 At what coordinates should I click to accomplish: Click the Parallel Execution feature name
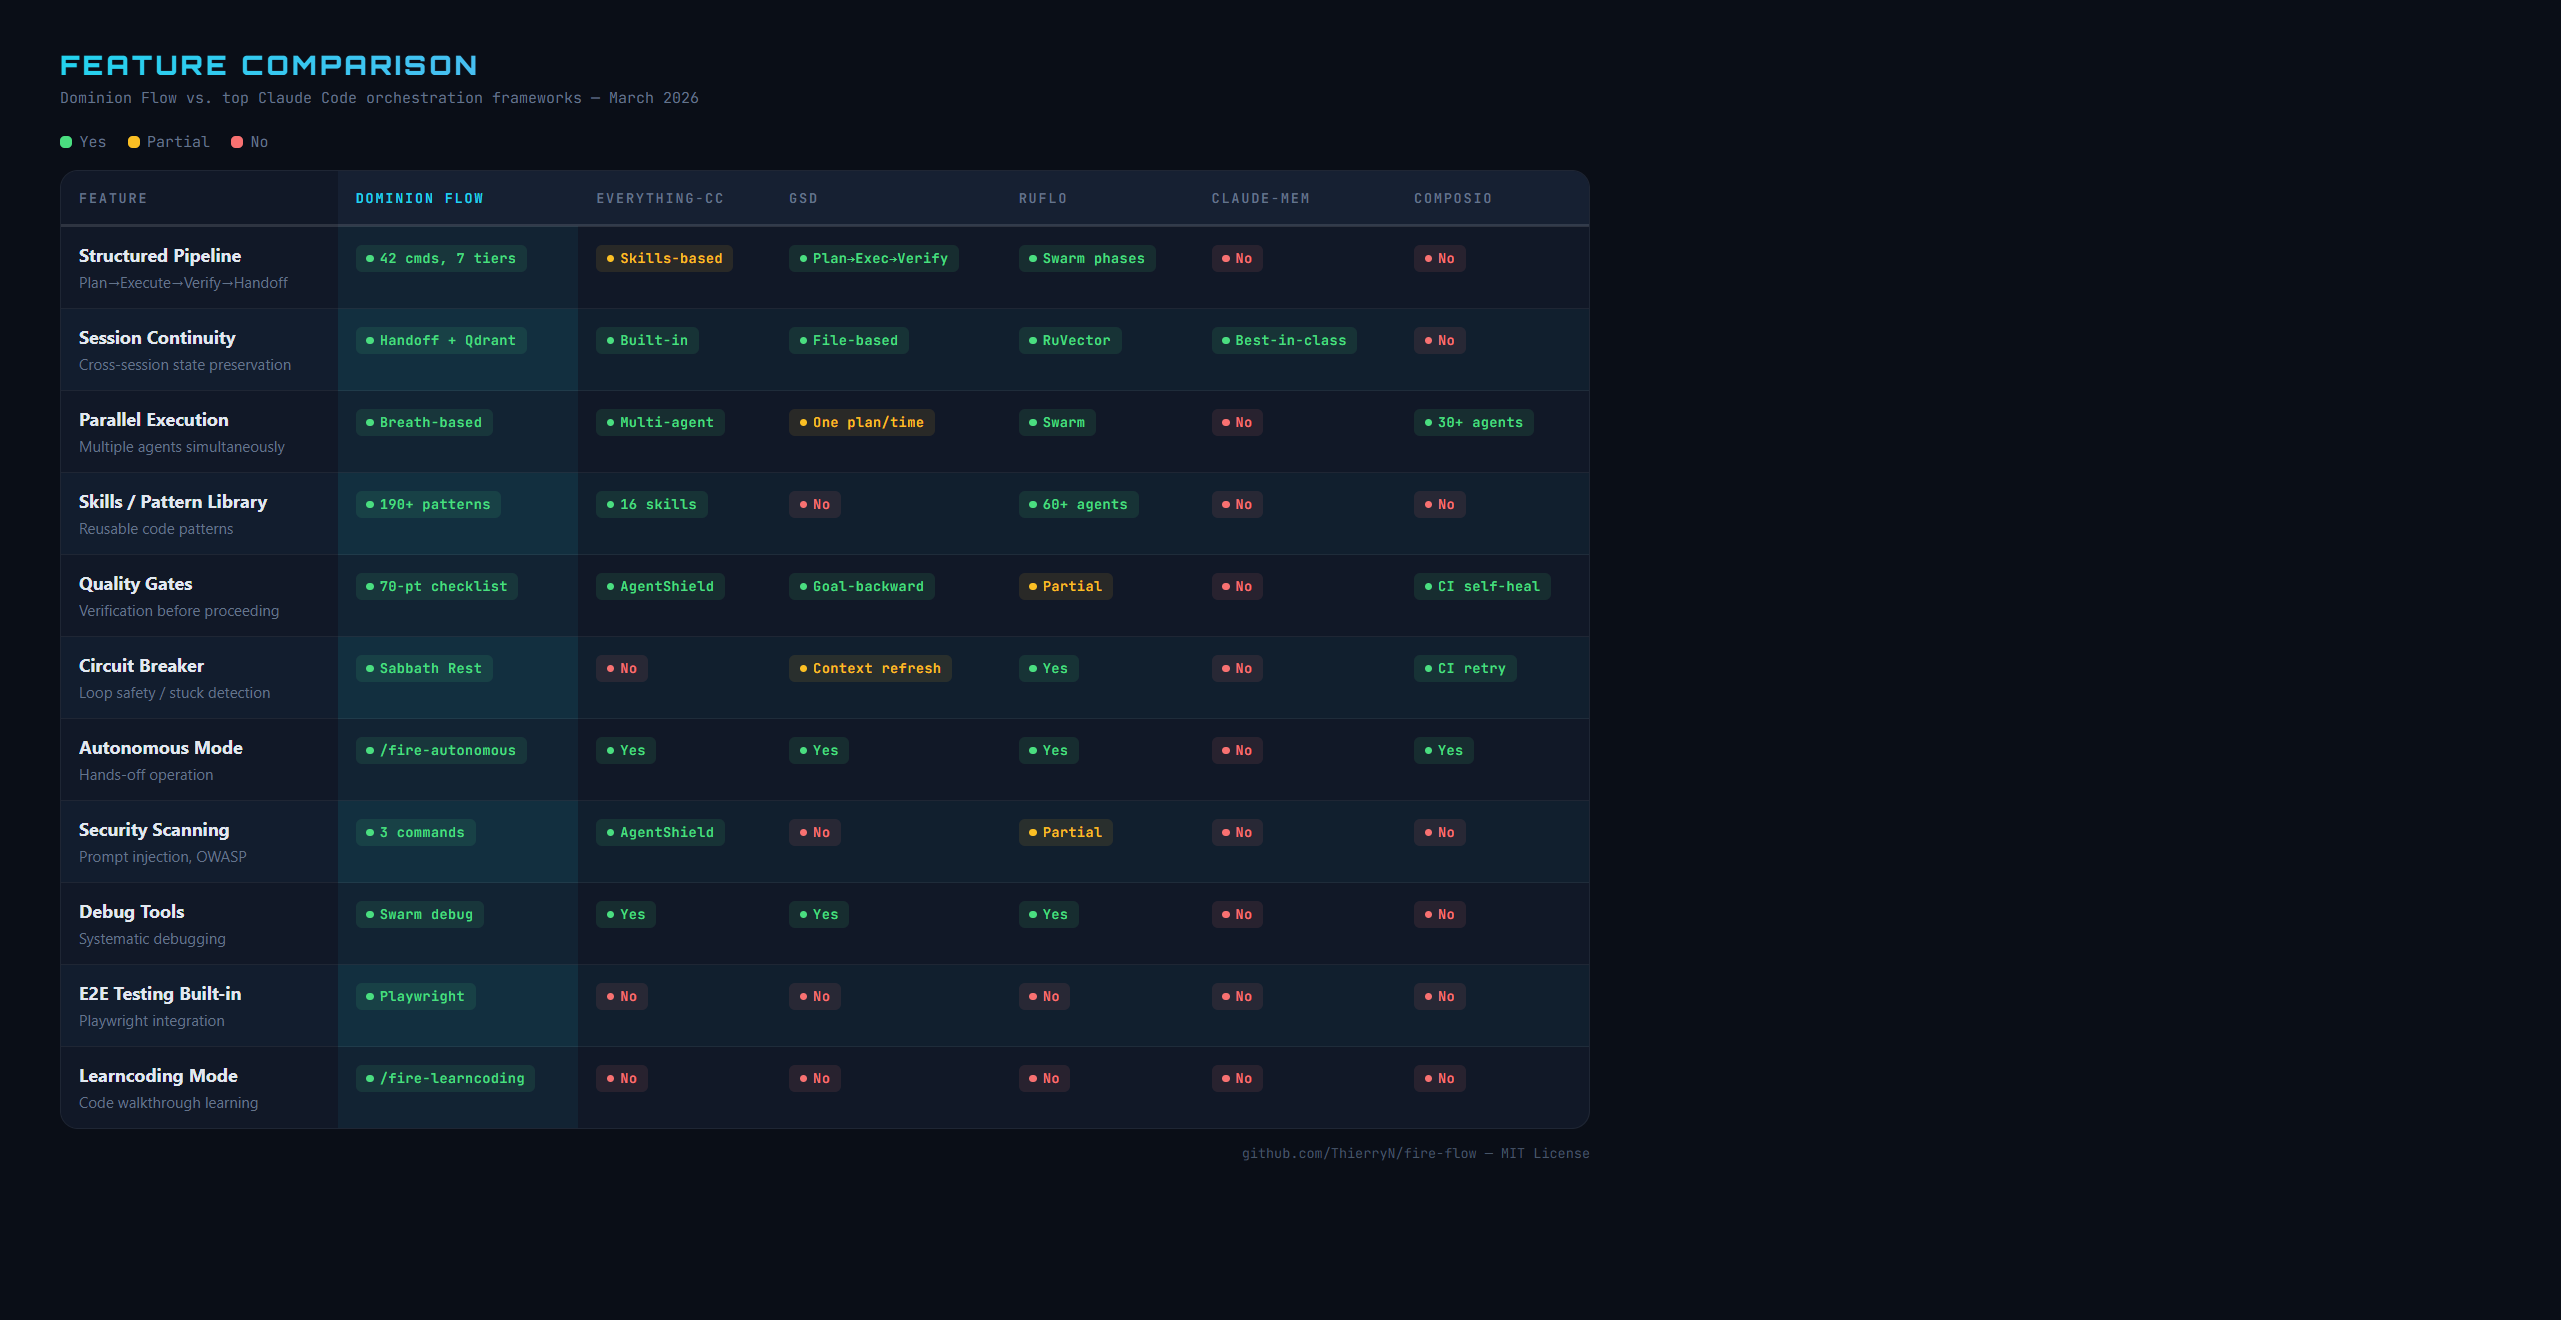154,420
